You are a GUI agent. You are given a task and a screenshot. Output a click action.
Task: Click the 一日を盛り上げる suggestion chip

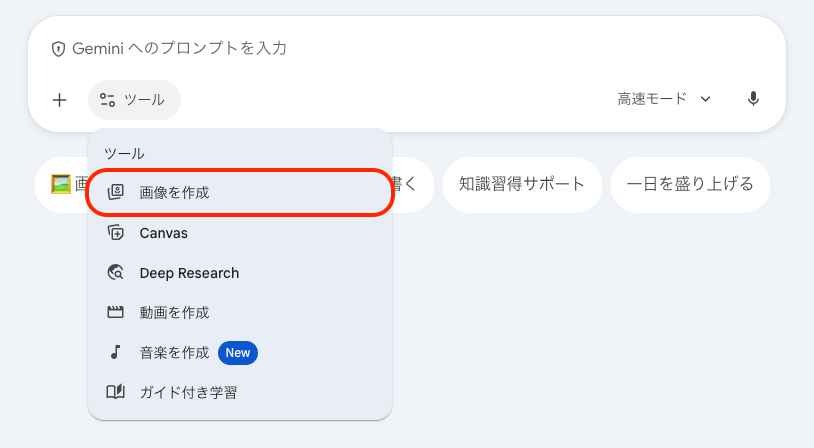pyautogui.click(x=690, y=184)
